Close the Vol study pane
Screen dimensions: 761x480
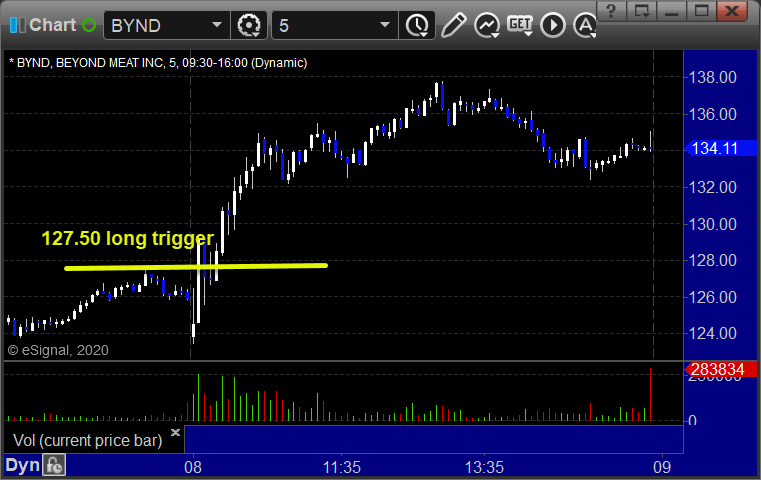click(175, 432)
